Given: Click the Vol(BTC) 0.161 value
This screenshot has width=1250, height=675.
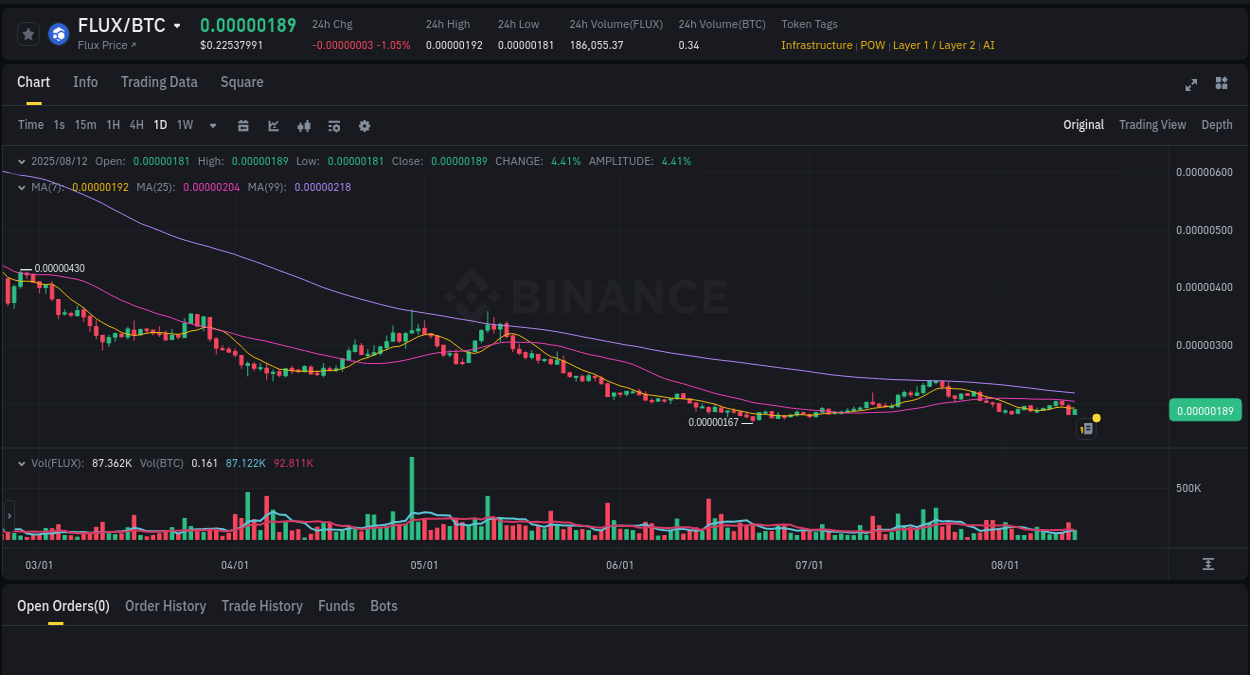Looking at the screenshot, I should (204, 463).
